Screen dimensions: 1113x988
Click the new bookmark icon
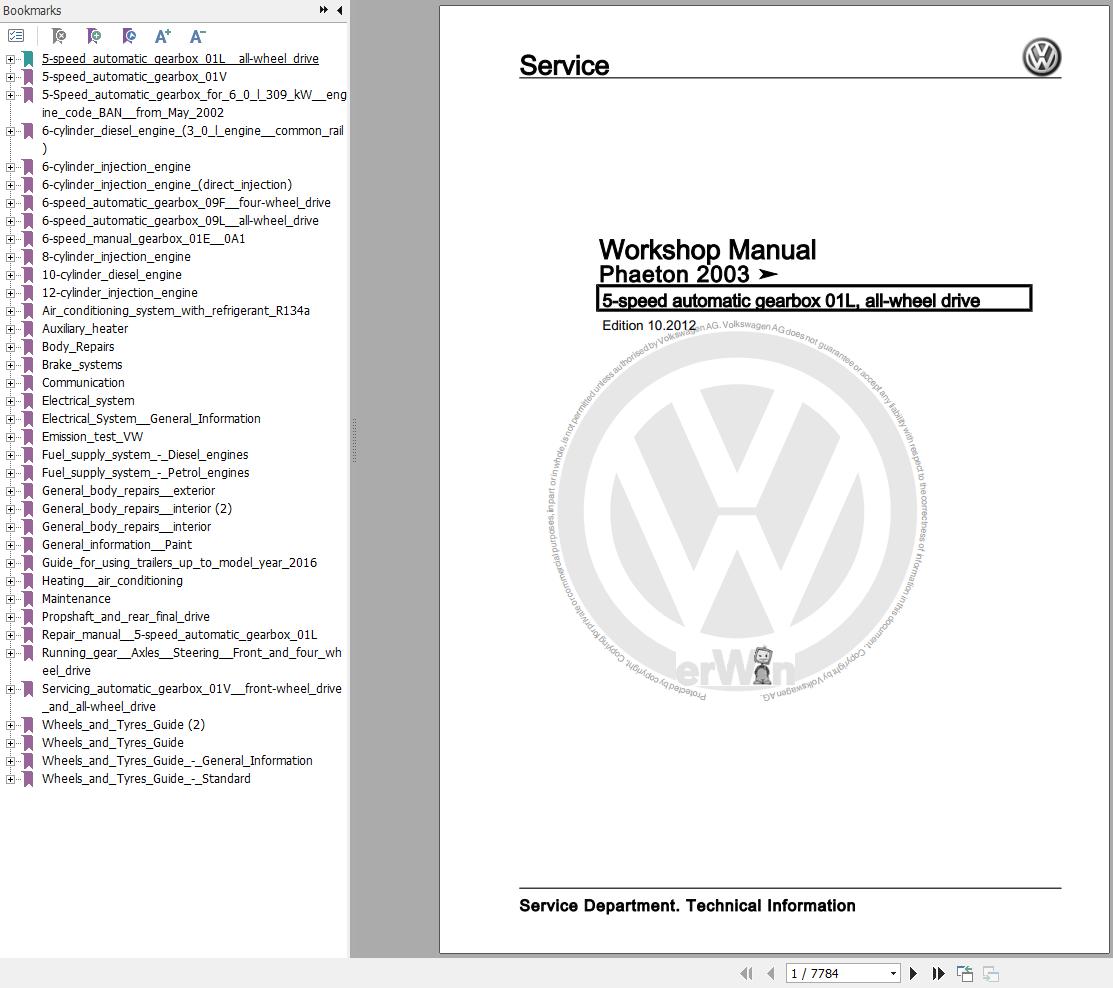click(x=93, y=35)
